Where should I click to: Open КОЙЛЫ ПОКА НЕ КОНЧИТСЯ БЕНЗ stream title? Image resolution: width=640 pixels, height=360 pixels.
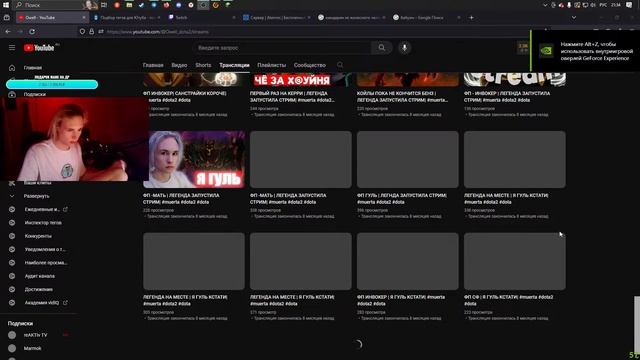pyautogui.click(x=402, y=97)
